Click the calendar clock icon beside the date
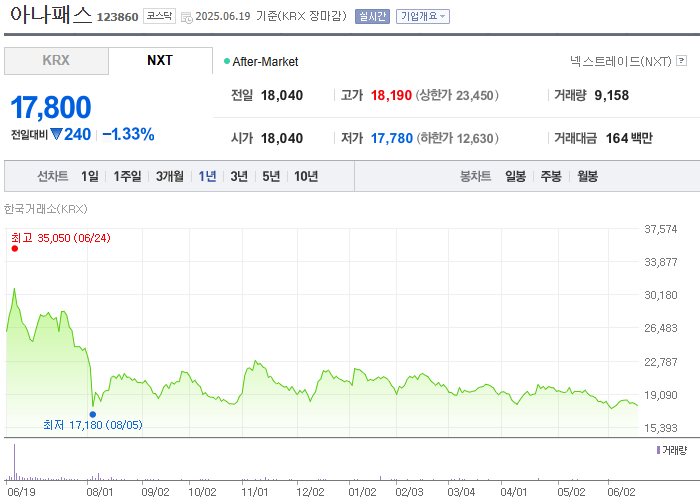Image resolution: width=700 pixels, height=499 pixels. click(187, 18)
